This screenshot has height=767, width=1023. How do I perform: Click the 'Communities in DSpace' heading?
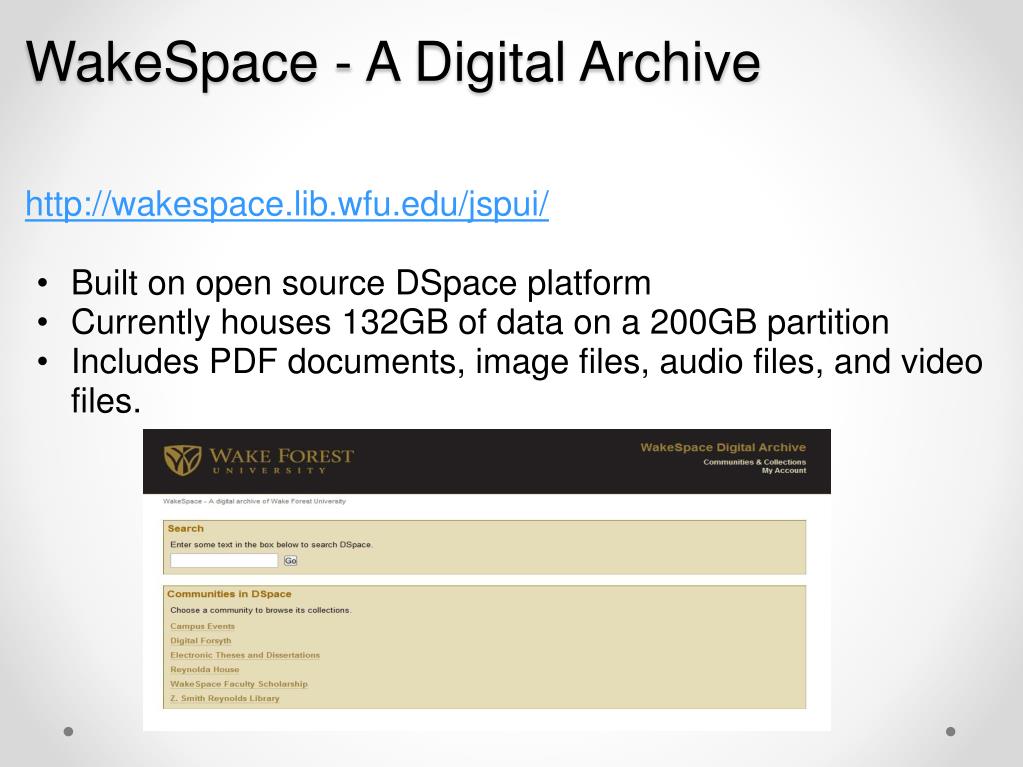click(229, 594)
